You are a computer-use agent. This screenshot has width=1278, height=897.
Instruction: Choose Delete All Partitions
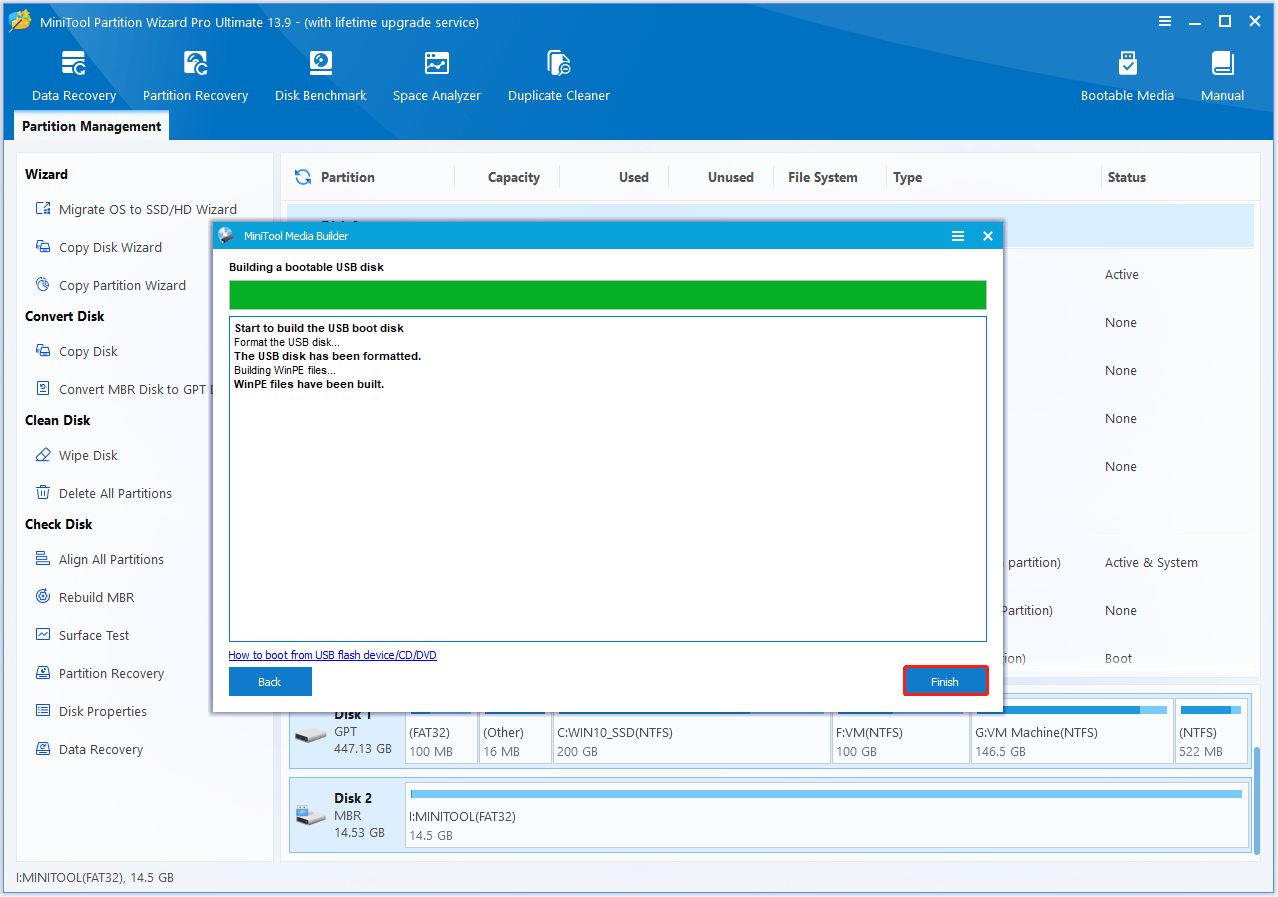coord(103,493)
